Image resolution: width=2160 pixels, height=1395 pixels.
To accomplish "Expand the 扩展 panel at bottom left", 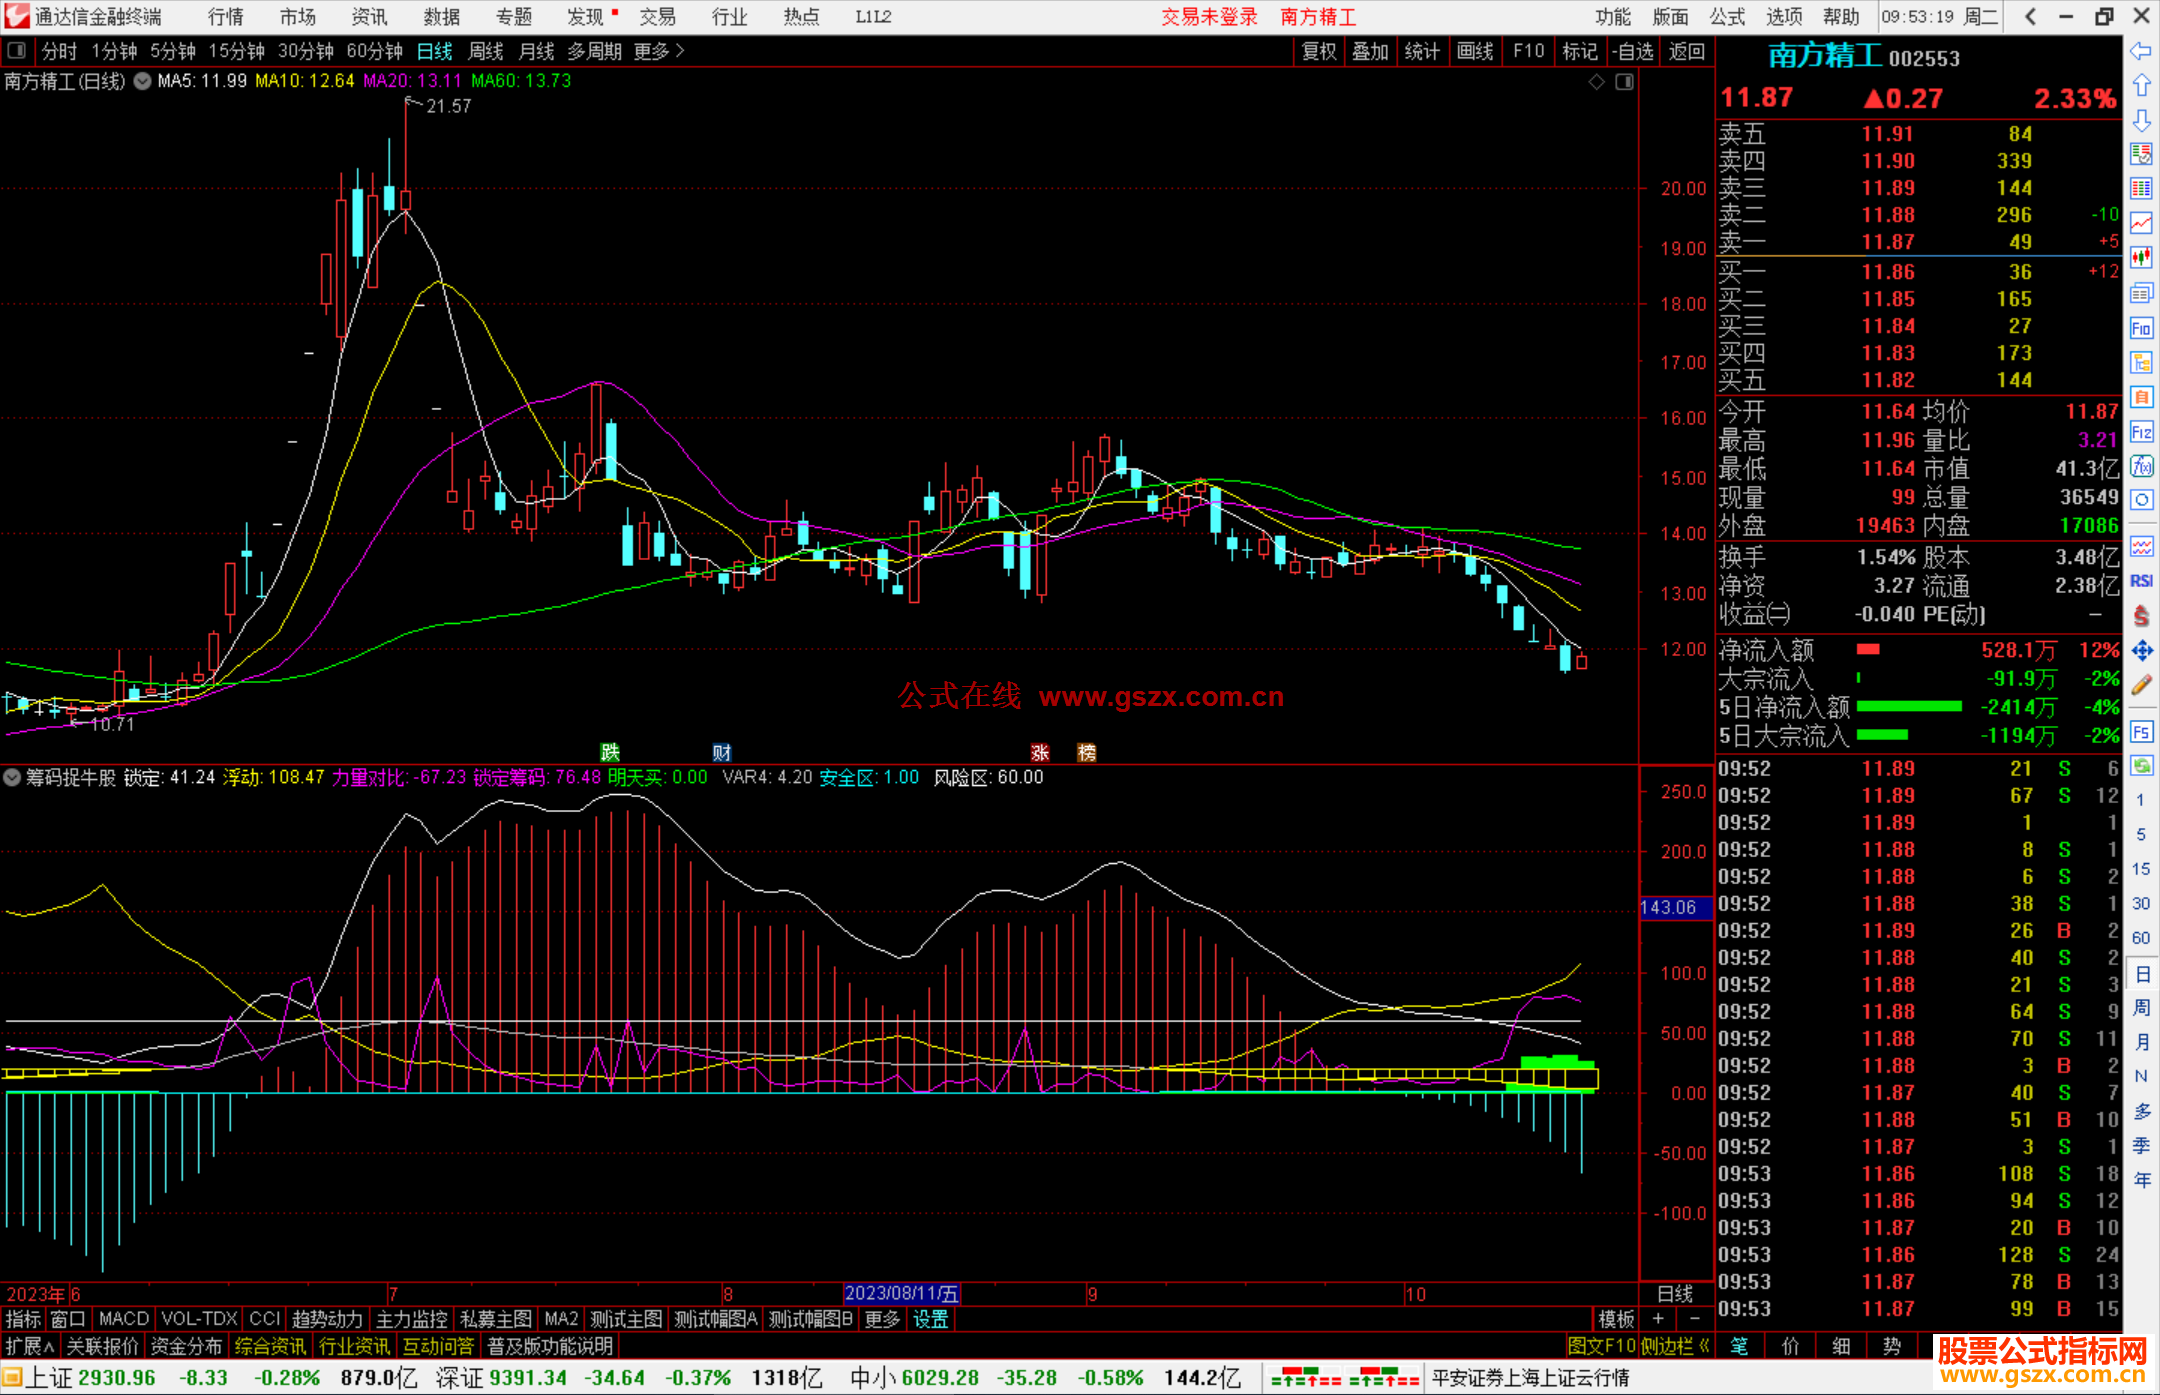I will [x=30, y=1346].
